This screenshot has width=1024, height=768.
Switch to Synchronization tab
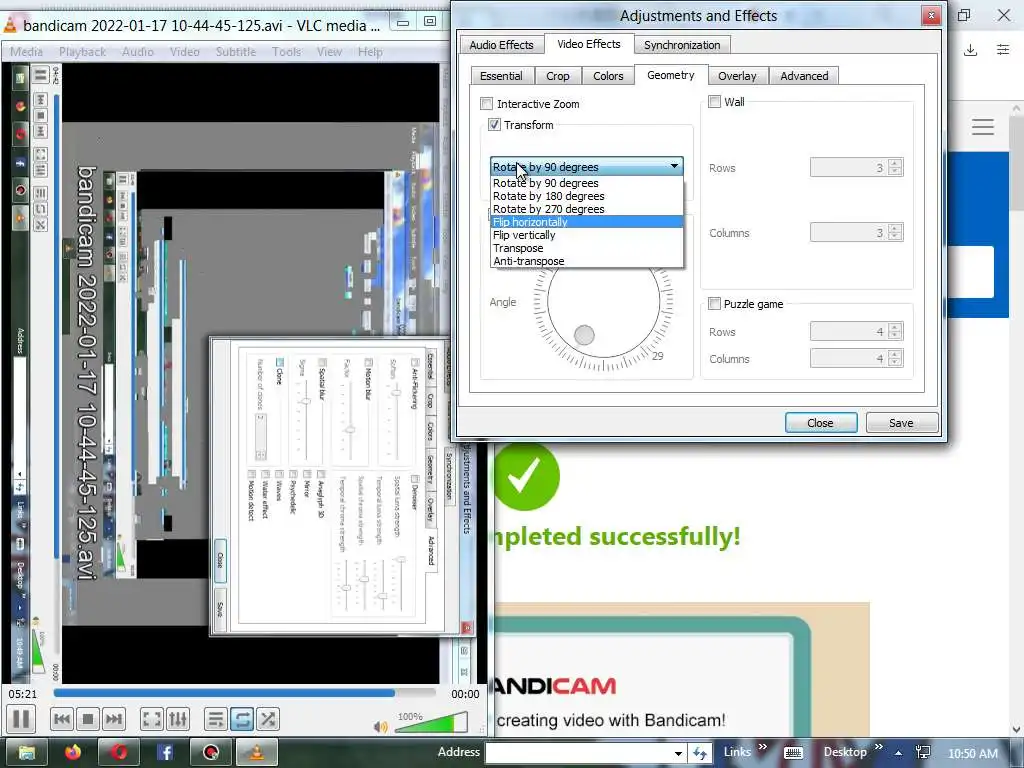pyautogui.click(x=682, y=44)
